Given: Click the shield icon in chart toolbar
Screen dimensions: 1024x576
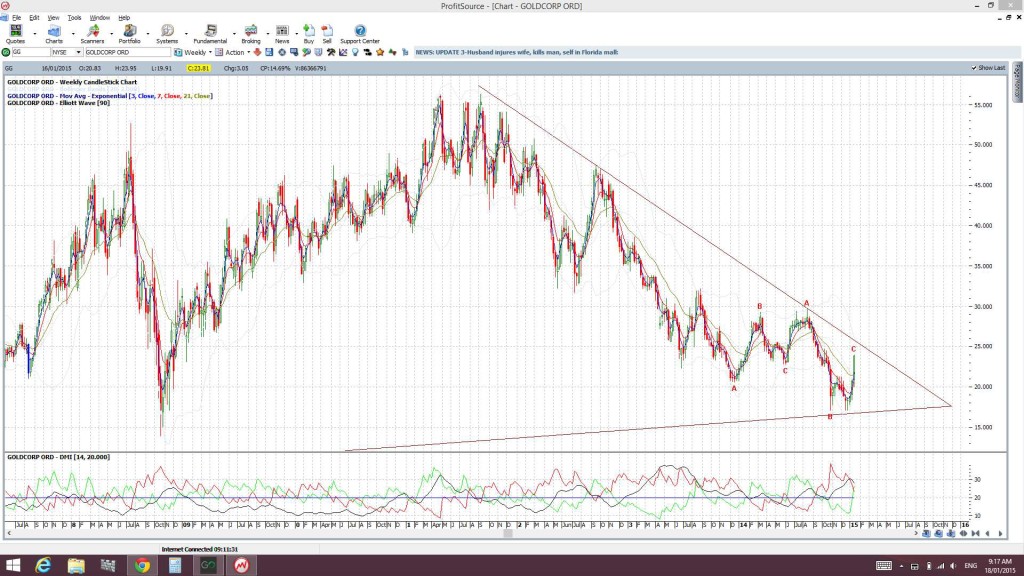Looking at the screenshot, I should coord(319,52).
